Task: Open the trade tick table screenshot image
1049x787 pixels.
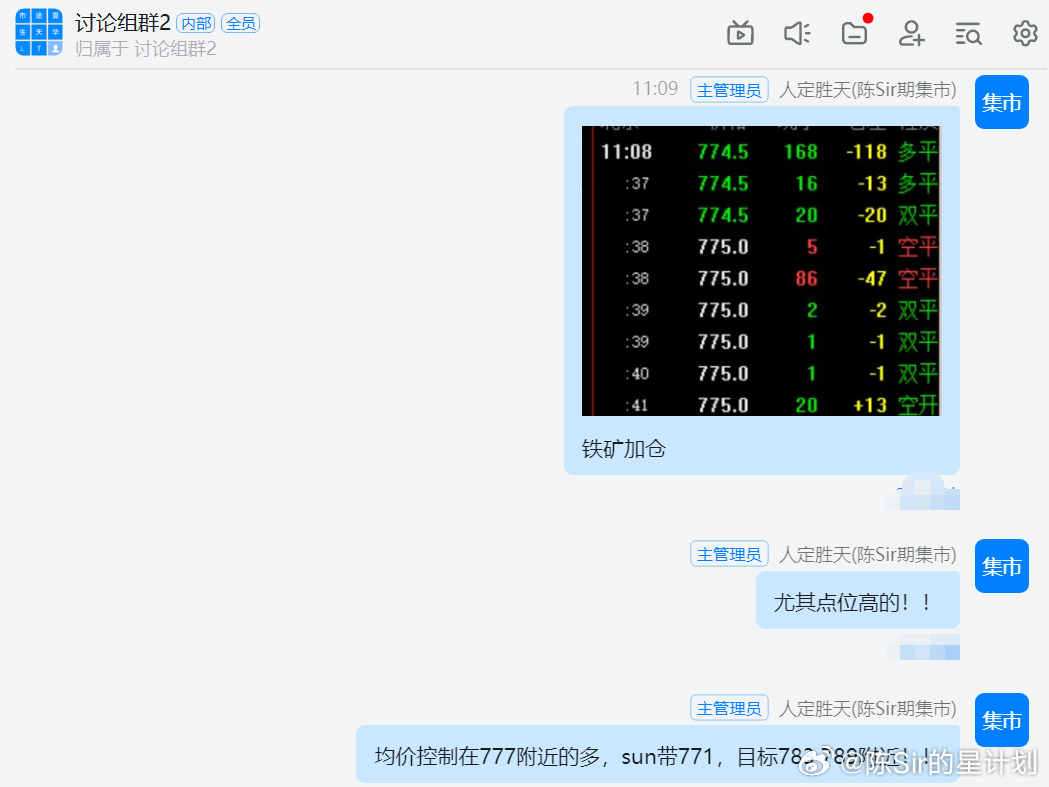Action: coord(761,270)
